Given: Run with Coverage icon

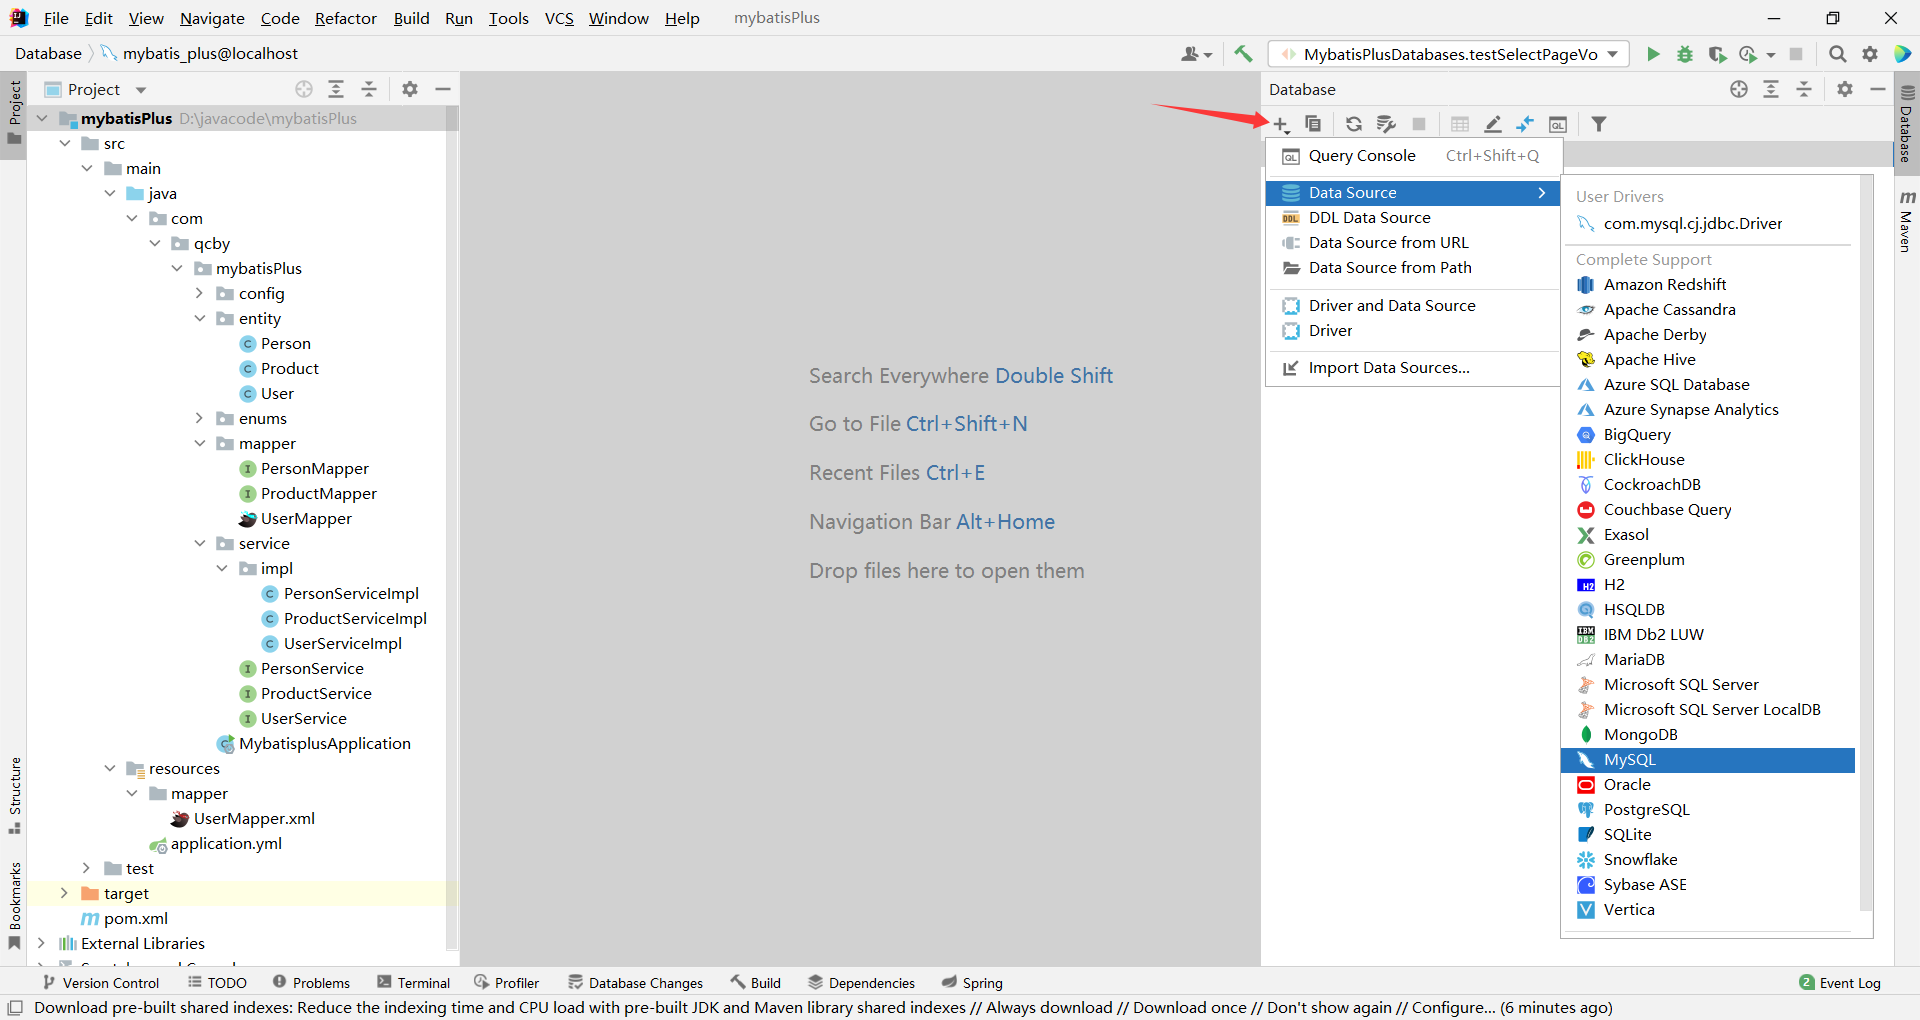Looking at the screenshot, I should [x=1717, y=54].
